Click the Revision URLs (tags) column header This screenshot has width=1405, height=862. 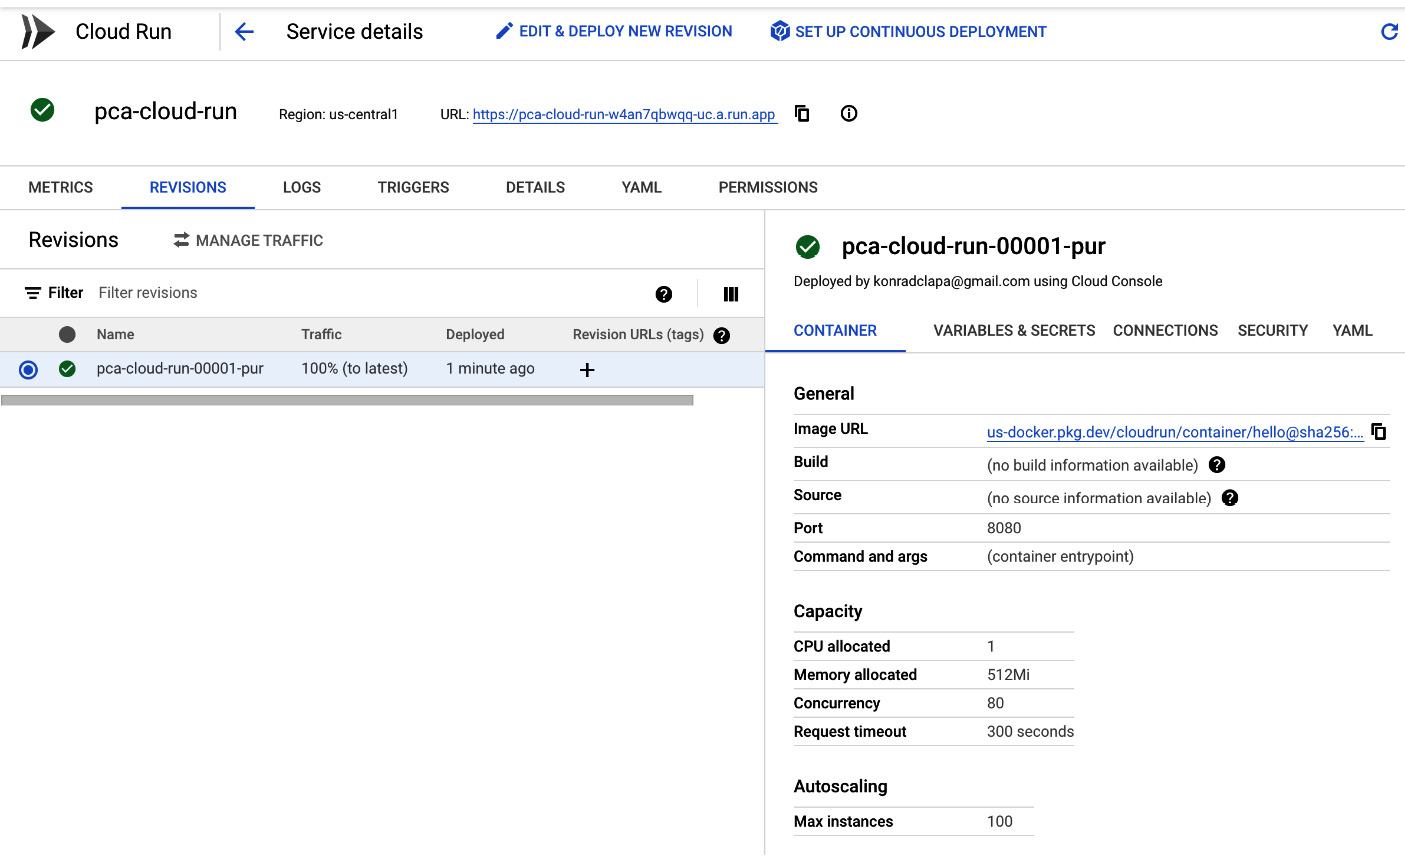(638, 335)
